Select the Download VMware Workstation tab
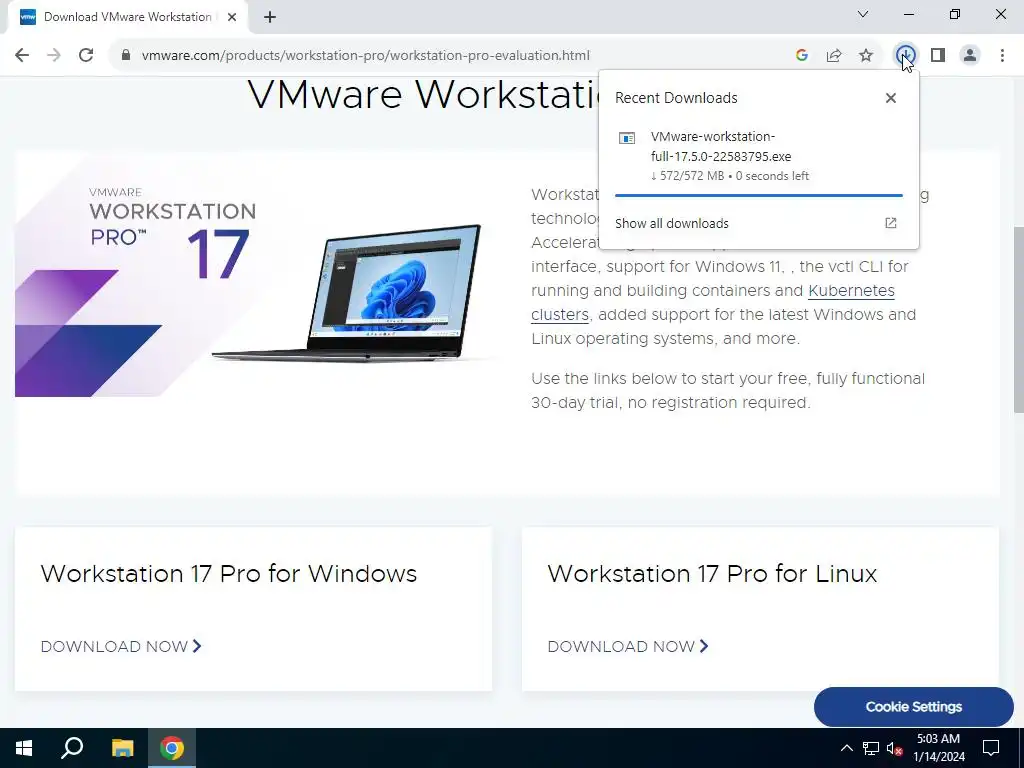Viewport: 1024px width, 768px height. pyautogui.click(x=127, y=17)
